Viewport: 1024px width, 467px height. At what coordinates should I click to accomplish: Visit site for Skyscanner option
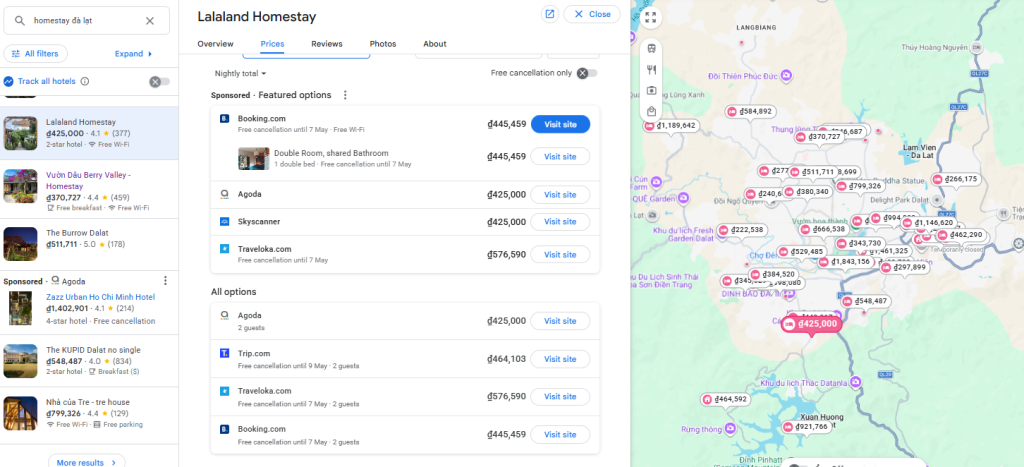tap(560, 222)
